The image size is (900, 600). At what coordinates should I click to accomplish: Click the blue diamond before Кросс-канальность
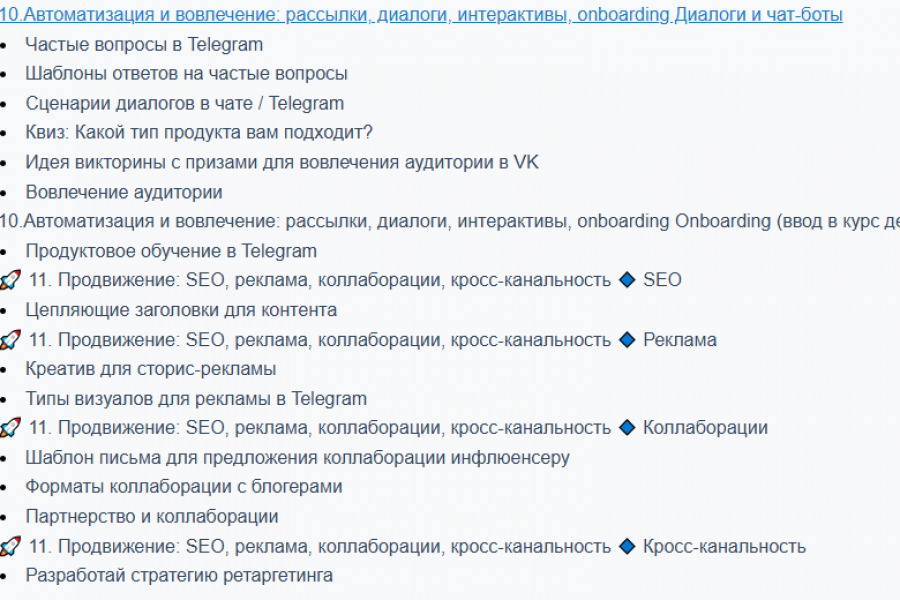tap(627, 546)
